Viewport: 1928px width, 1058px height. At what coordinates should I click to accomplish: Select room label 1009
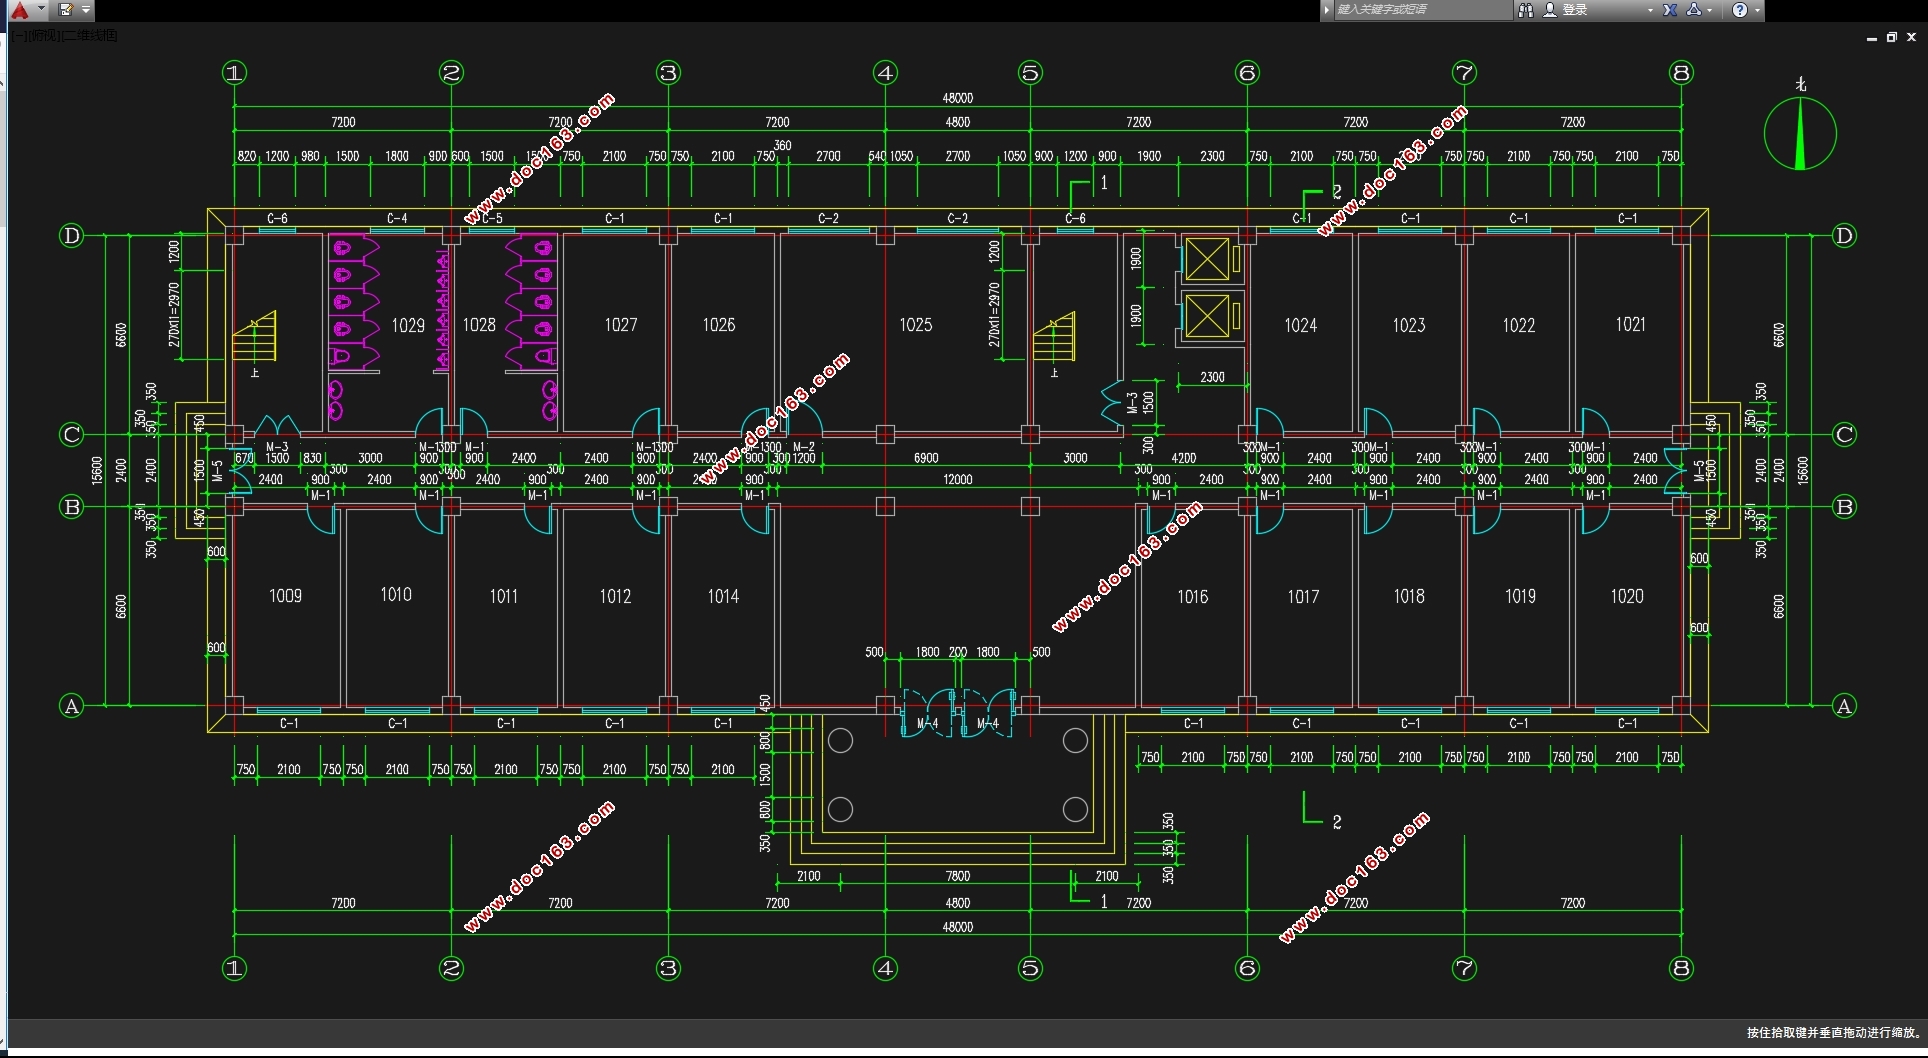(285, 596)
